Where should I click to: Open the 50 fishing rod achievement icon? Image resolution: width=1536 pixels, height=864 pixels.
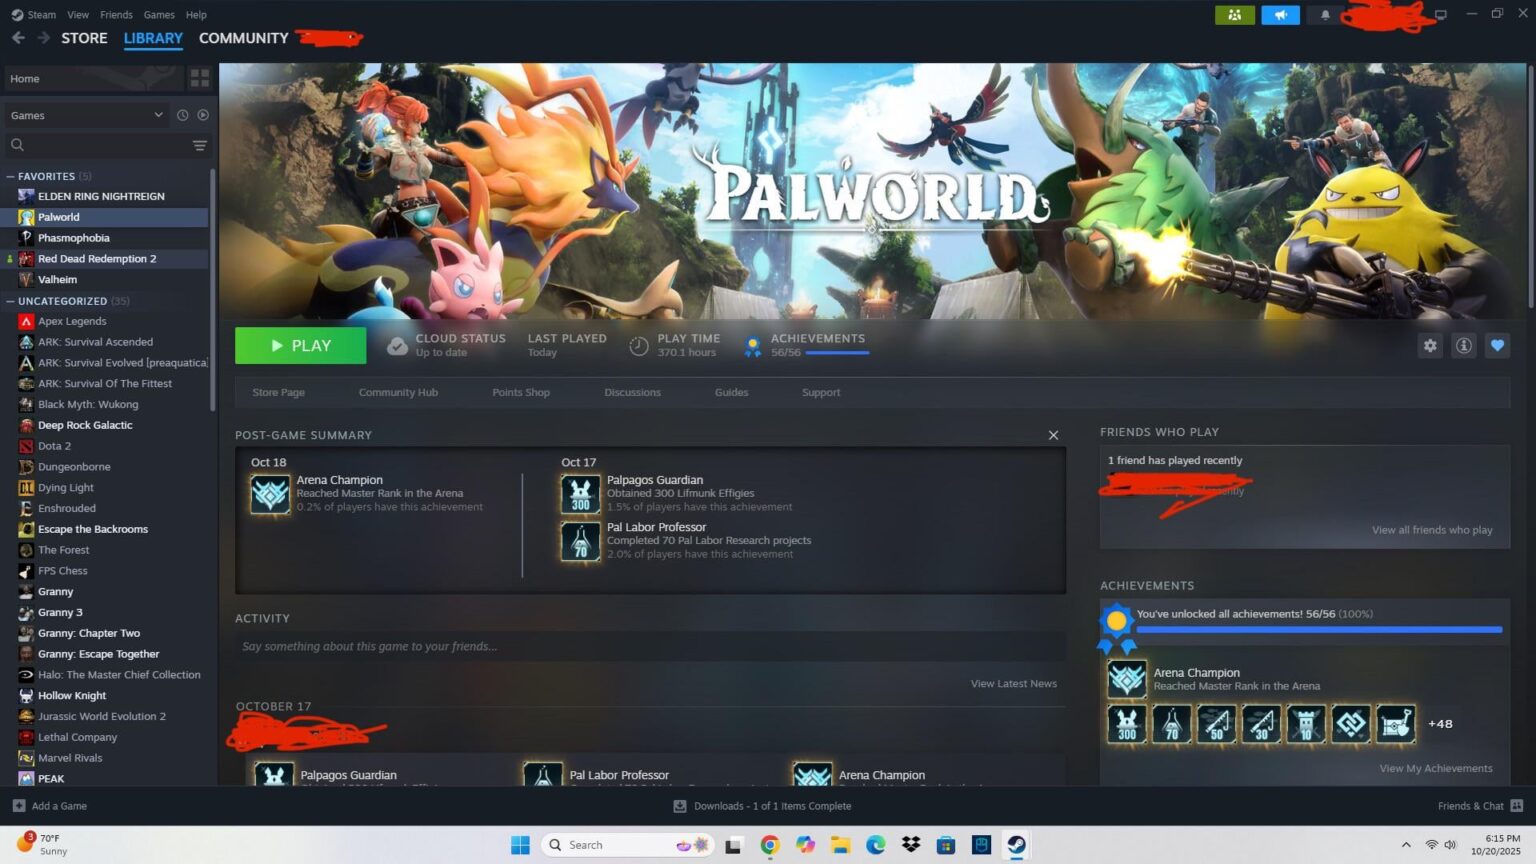click(x=1216, y=724)
